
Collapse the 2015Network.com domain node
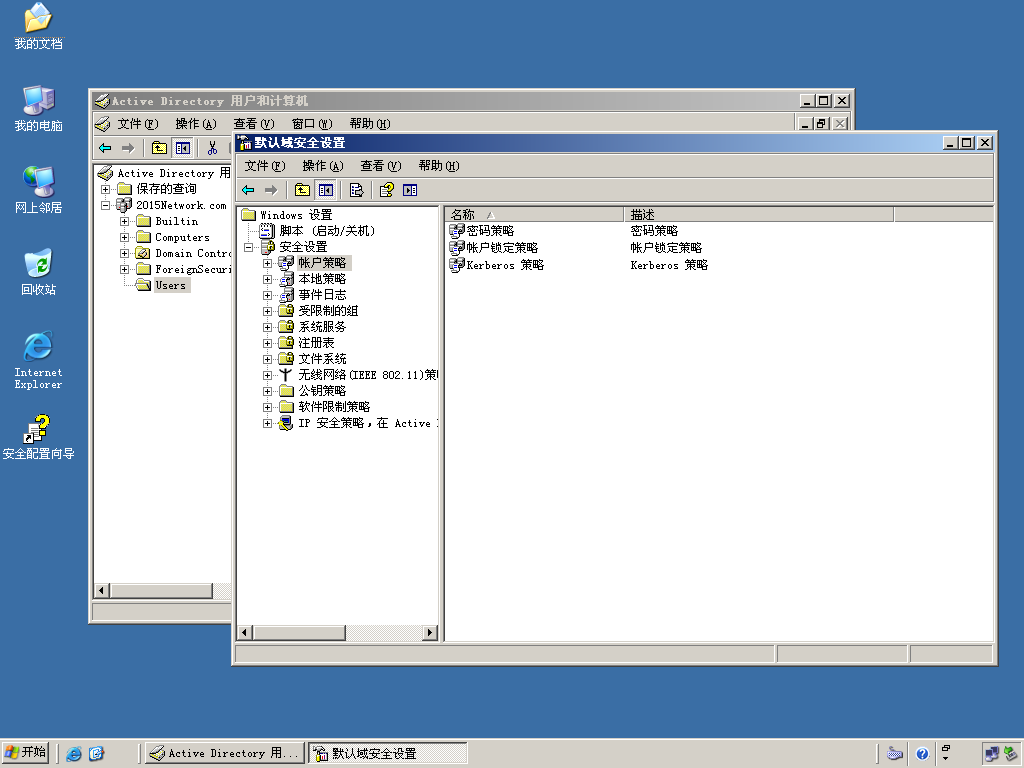pyautogui.click(x=105, y=205)
